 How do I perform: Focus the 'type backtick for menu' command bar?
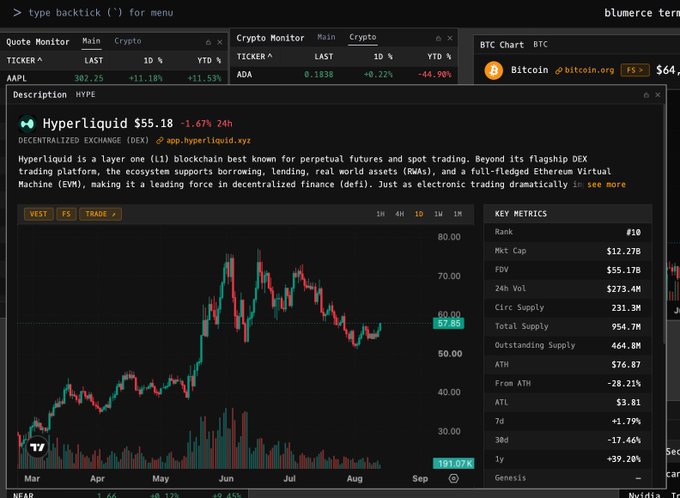click(101, 13)
